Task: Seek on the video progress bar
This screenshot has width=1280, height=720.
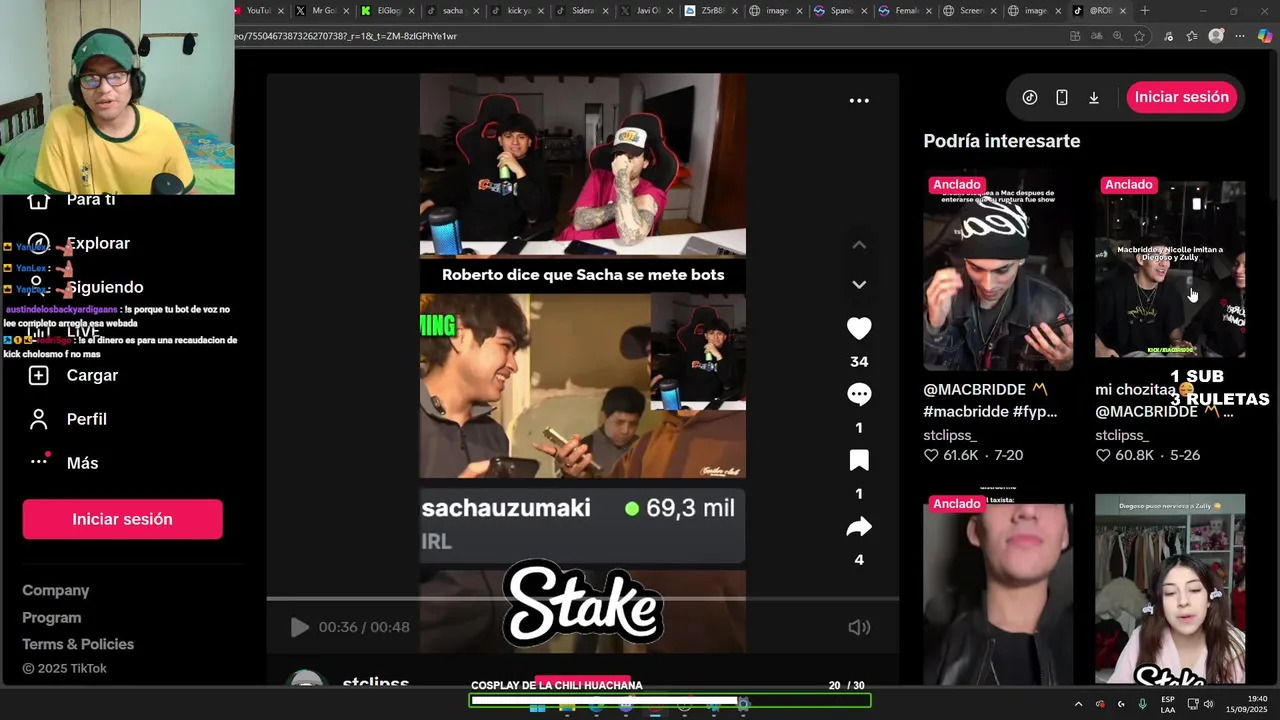Action: pyautogui.click(x=582, y=599)
